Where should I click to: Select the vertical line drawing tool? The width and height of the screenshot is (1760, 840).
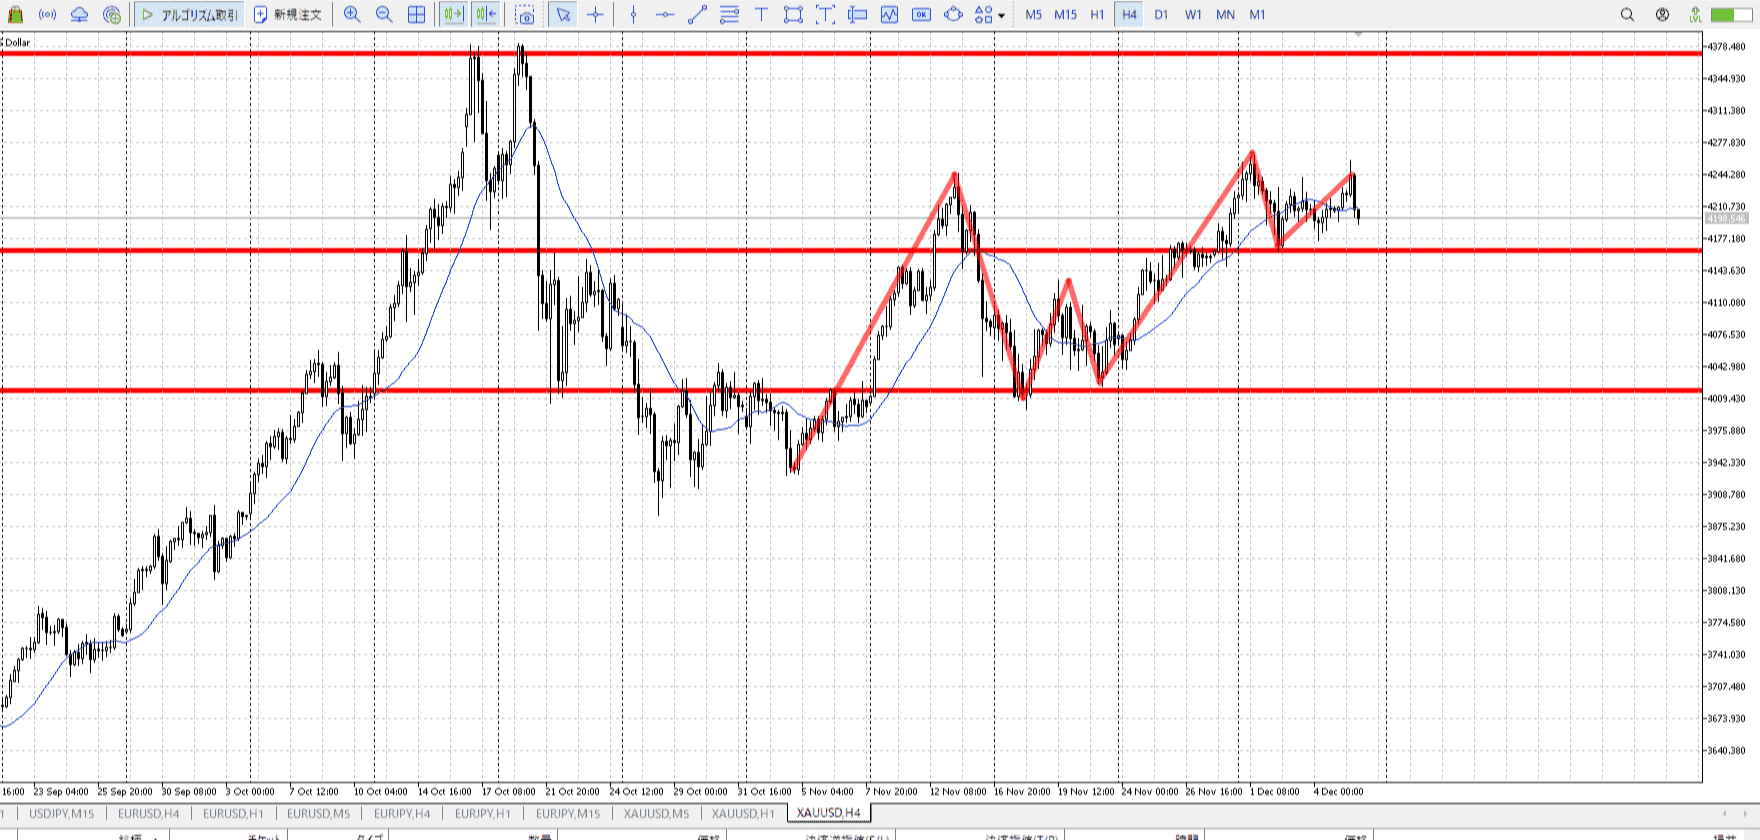coord(633,15)
